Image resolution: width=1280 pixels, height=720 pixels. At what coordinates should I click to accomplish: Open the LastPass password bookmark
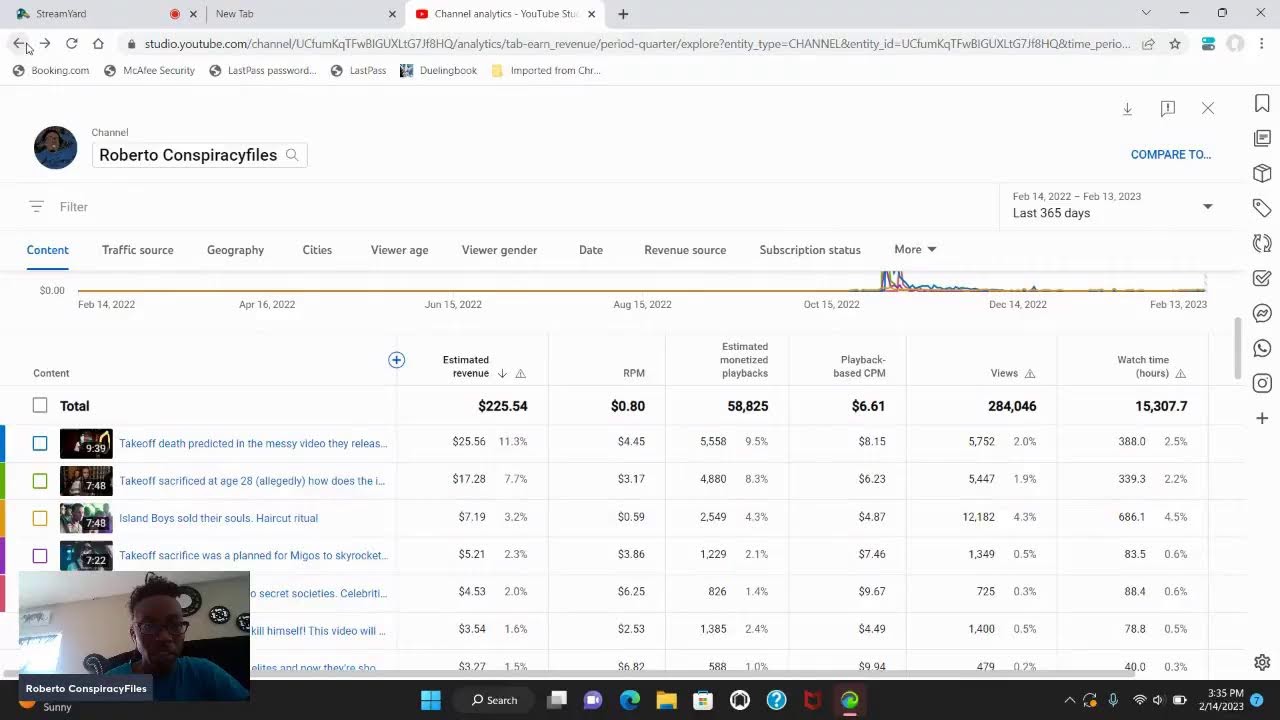(262, 71)
